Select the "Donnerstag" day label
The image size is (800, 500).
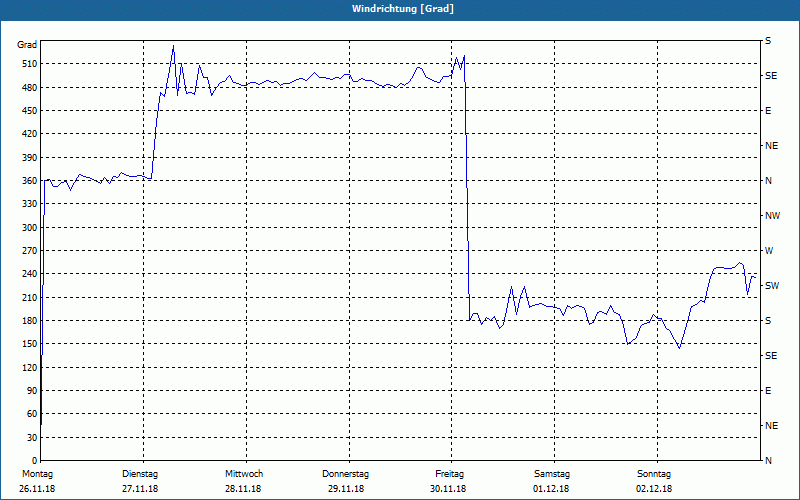click(345, 474)
